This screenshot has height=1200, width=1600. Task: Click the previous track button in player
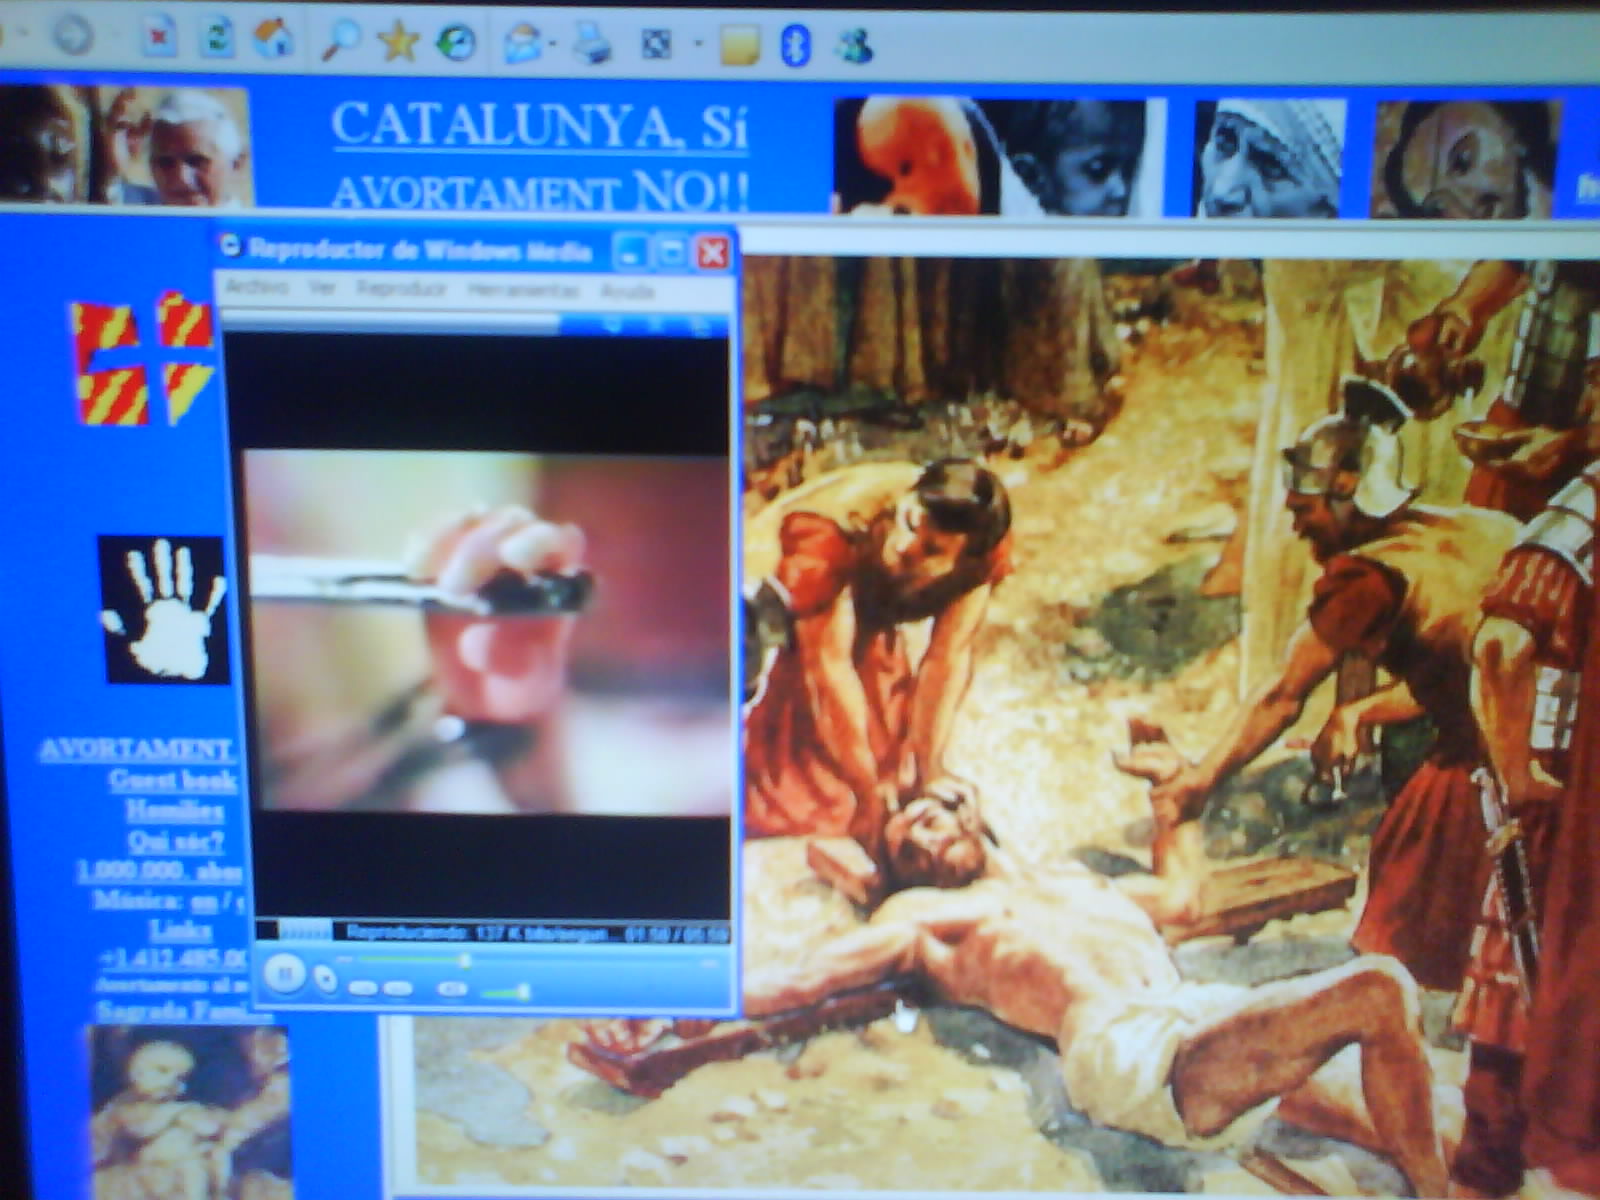(363, 988)
